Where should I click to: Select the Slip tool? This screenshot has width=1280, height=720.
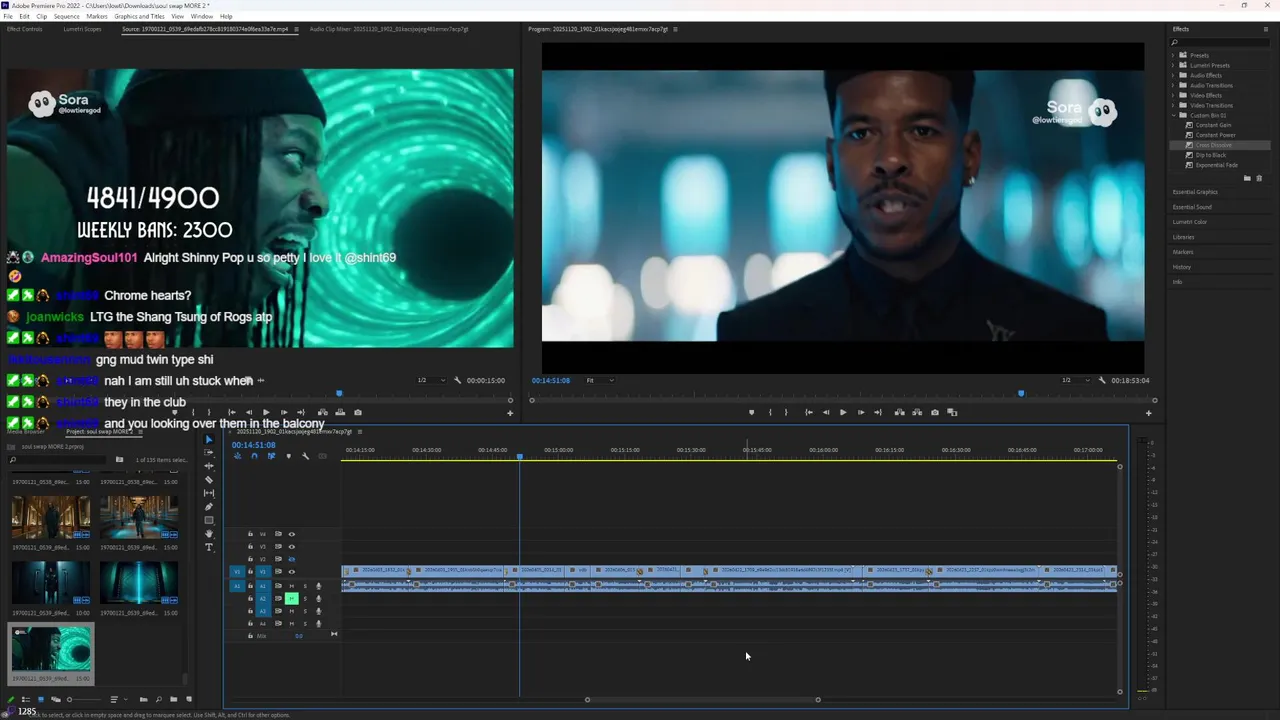[x=209, y=493]
